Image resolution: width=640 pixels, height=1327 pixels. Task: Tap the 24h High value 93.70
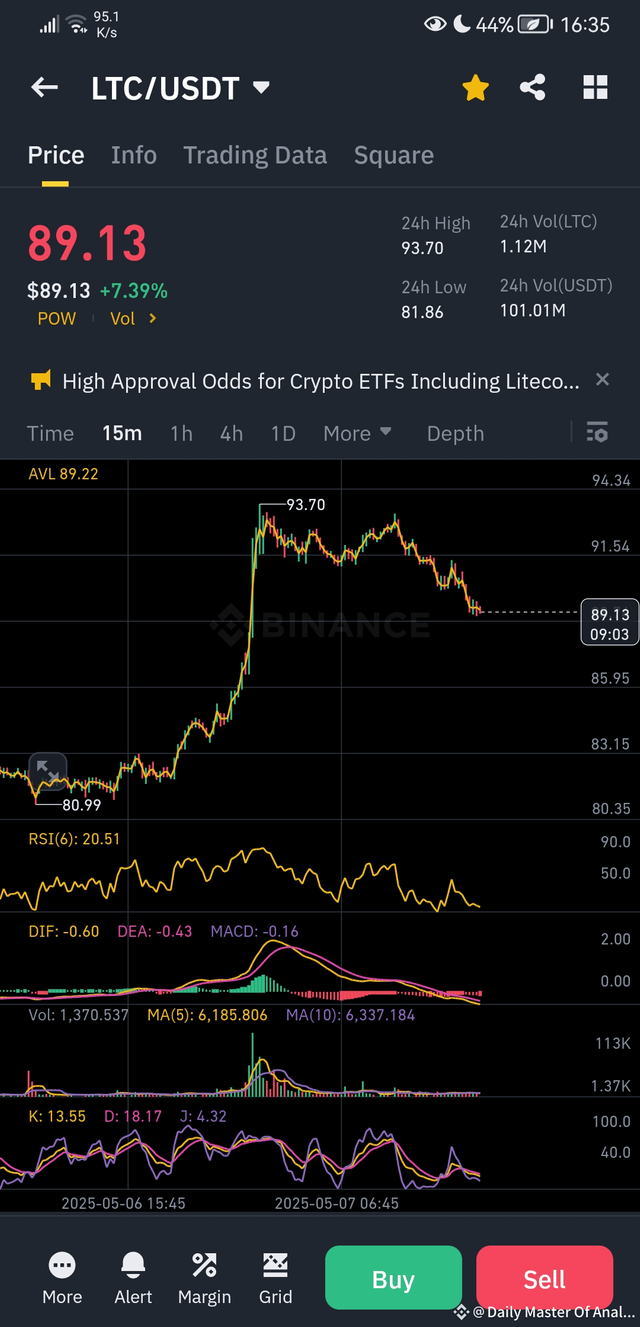pyautogui.click(x=422, y=248)
